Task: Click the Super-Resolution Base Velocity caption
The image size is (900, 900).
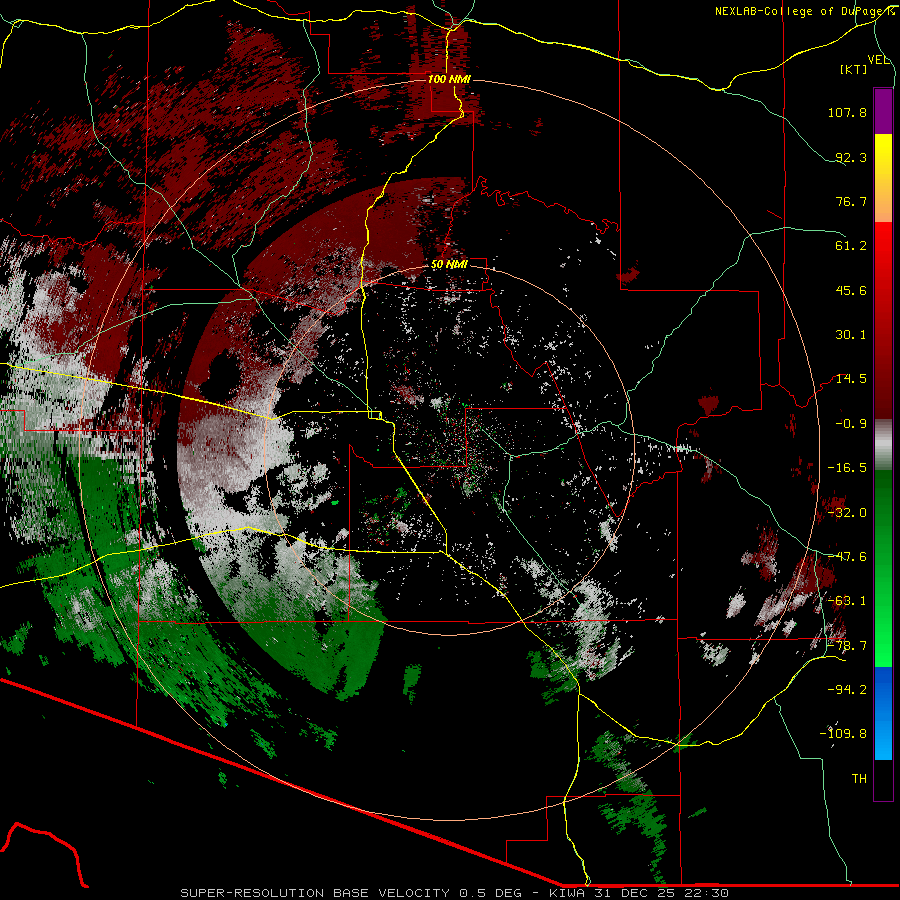Action: click(x=455, y=893)
